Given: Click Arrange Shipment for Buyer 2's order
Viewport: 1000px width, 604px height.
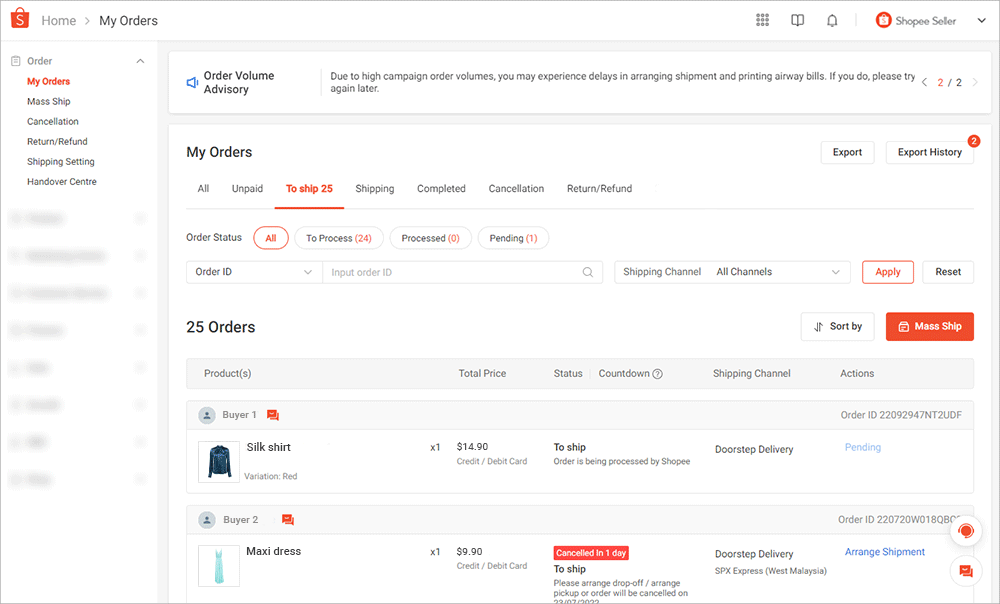Looking at the screenshot, I should pyautogui.click(x=885, y=551).
